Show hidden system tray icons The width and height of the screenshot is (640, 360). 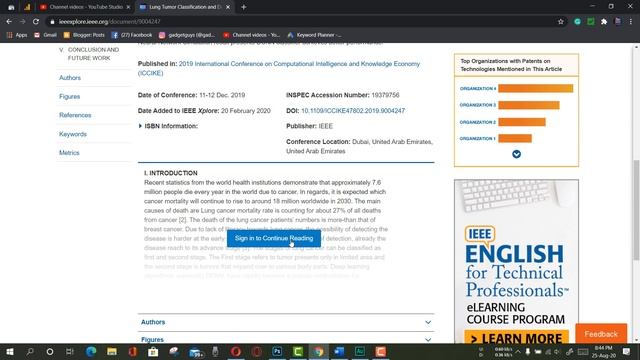coord(518,351)
